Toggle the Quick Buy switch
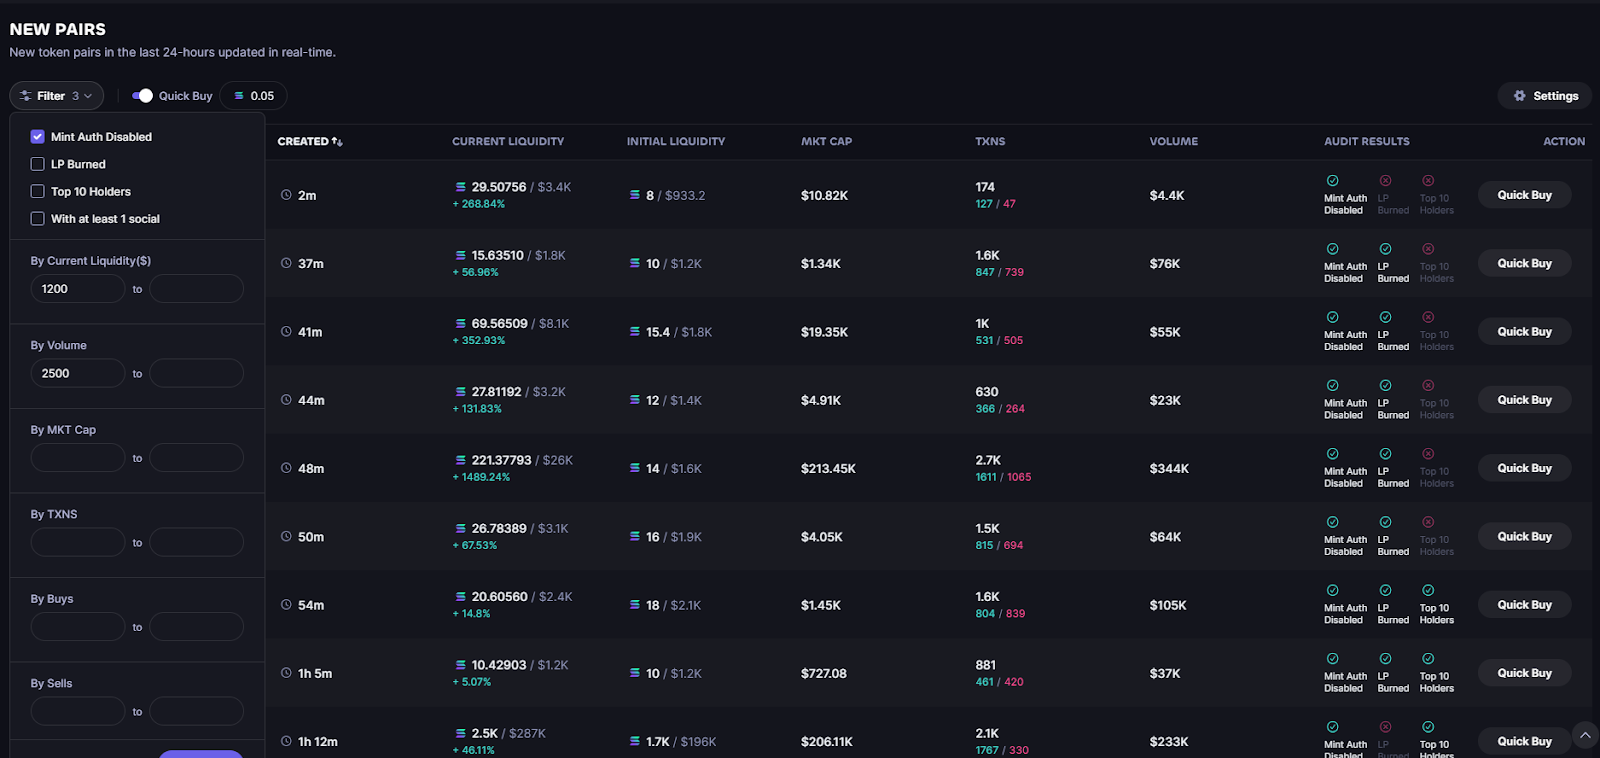This screenshot has width=1600, height=758. pos(142,96)
